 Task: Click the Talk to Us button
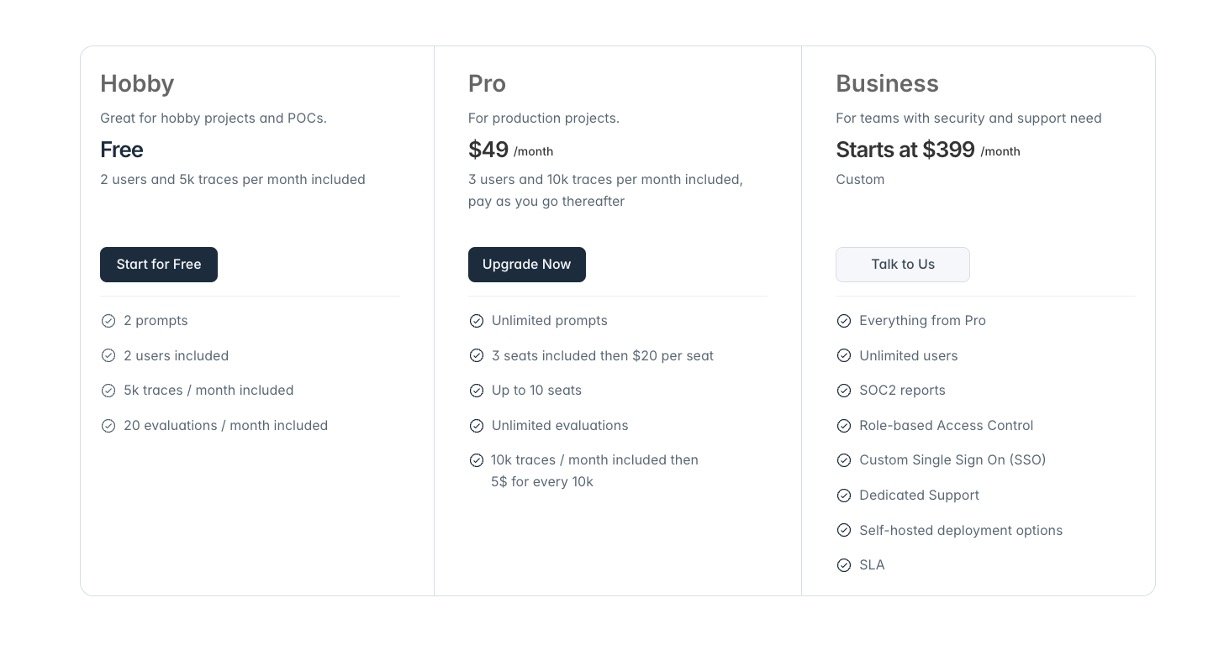click(902, 265)
